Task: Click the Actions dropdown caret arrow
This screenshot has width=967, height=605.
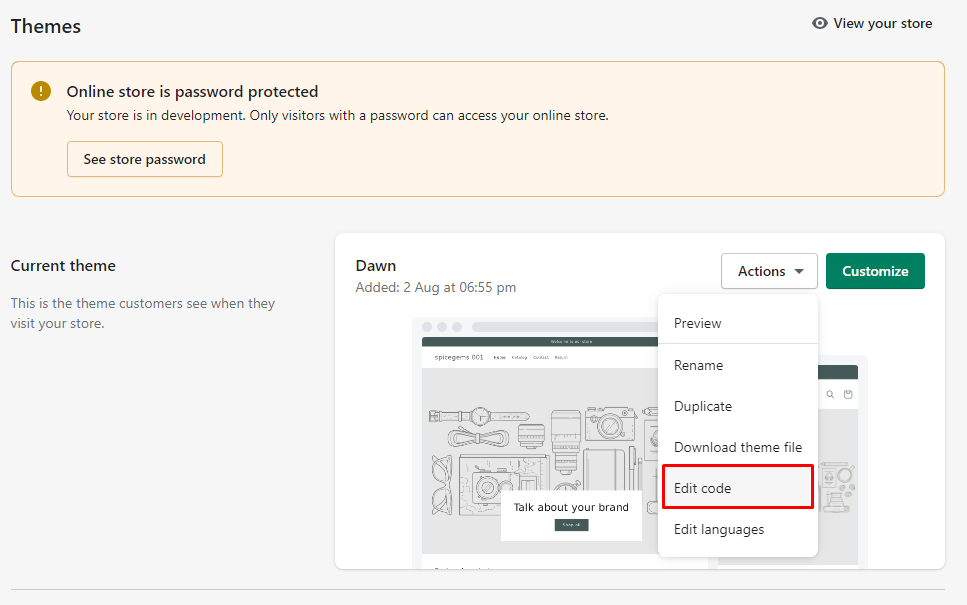Action: (799, 271)
